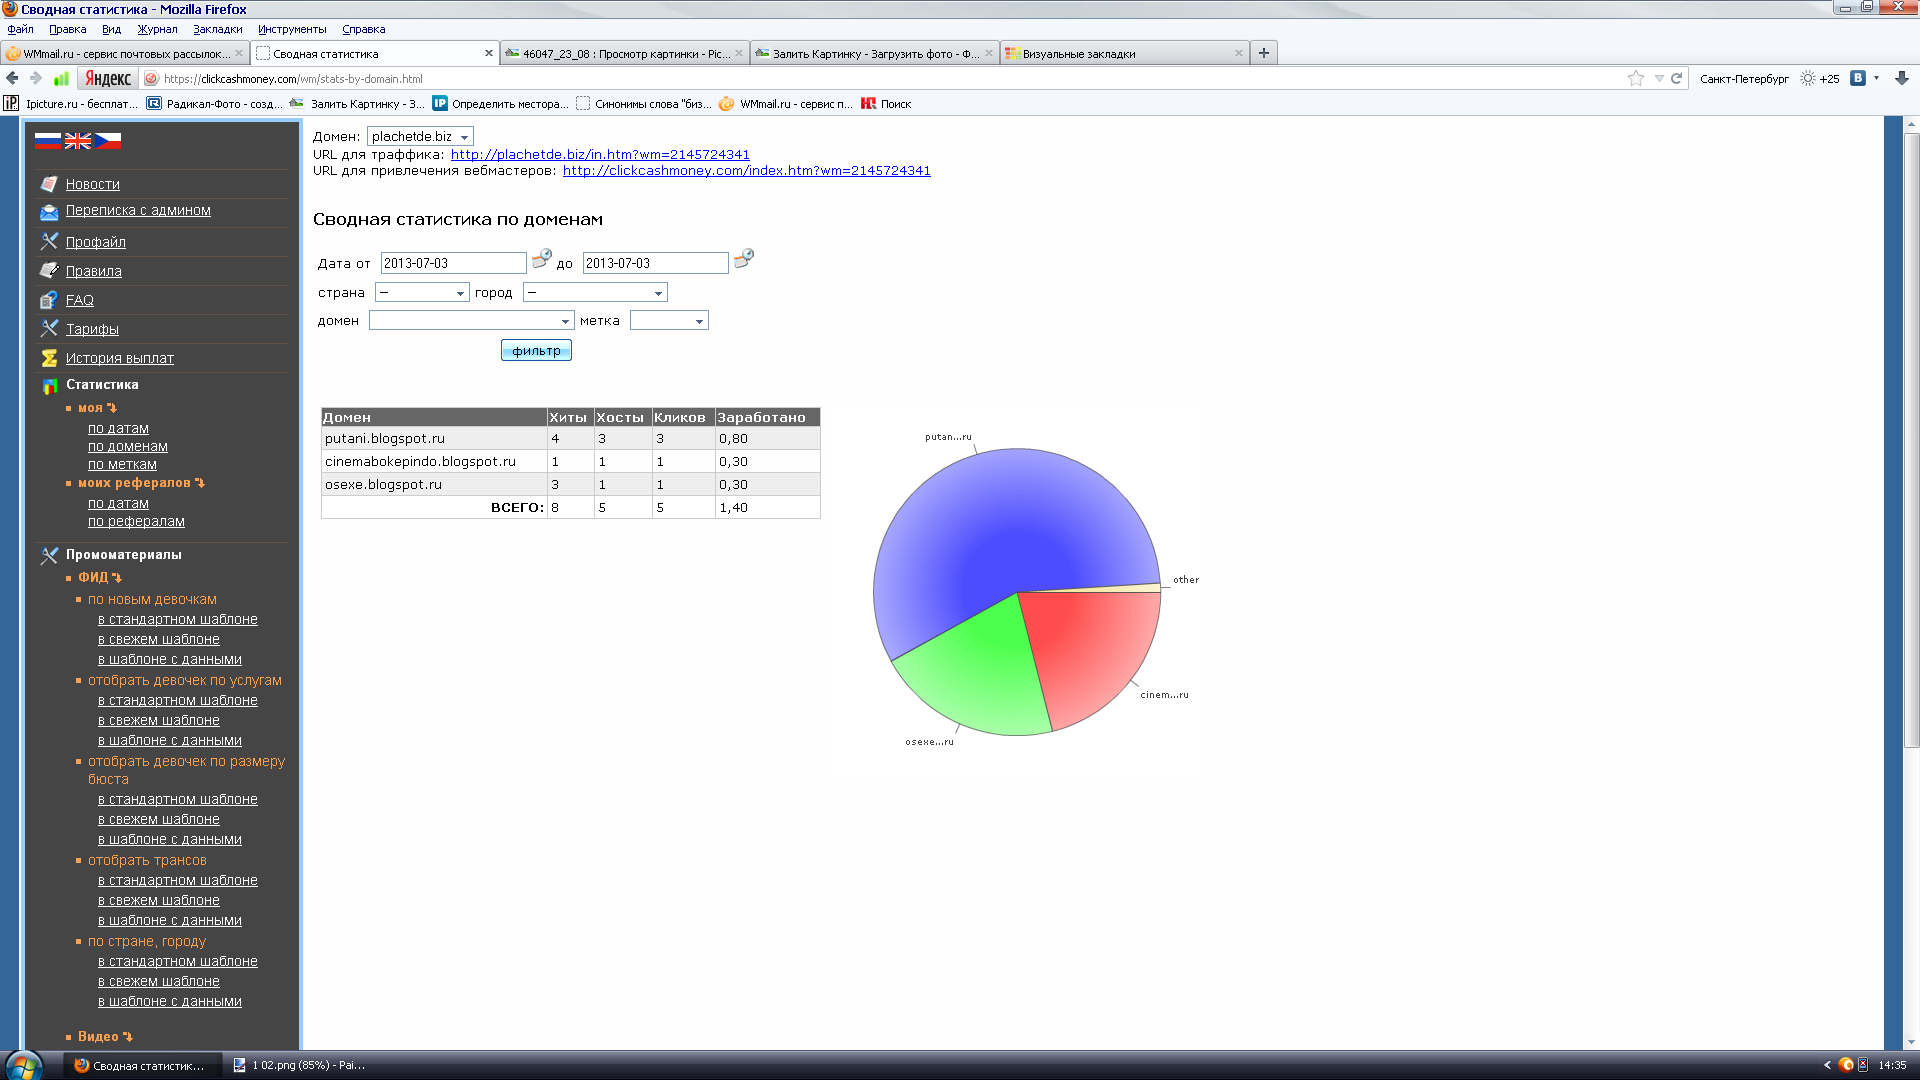The height and width of the screenshot is (1080, 1920).
Task: Expand the метка label dropdown
Action: 669,320
